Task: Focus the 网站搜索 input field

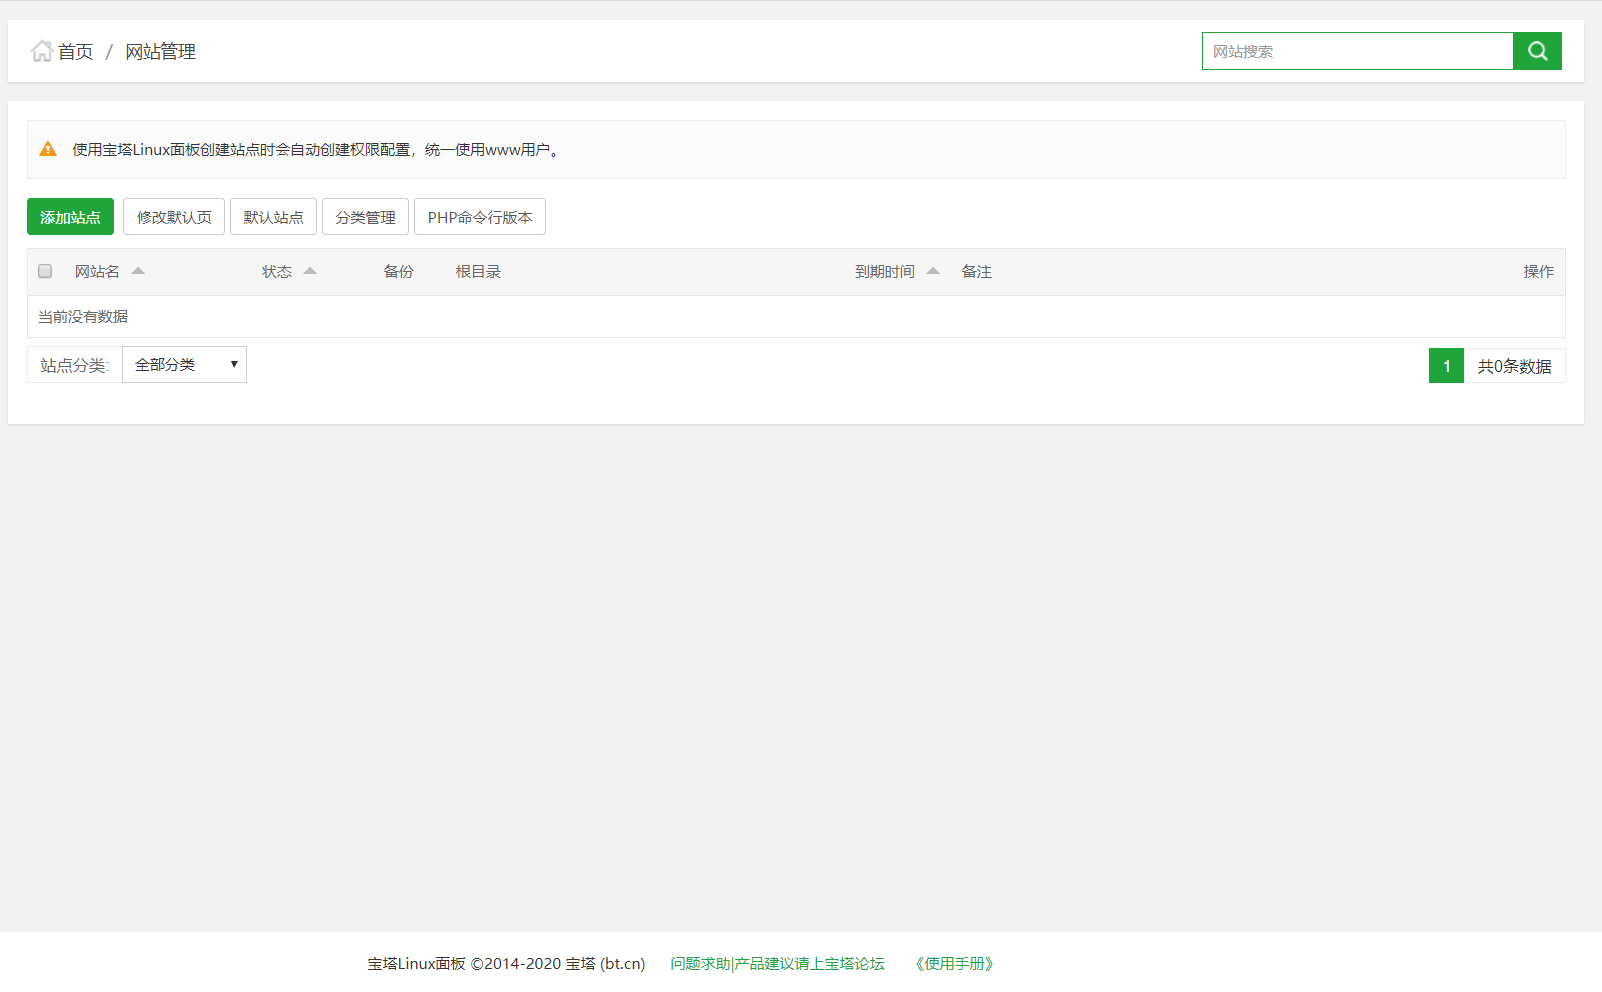Action: pyautogui.click(x=1357, y=51)
